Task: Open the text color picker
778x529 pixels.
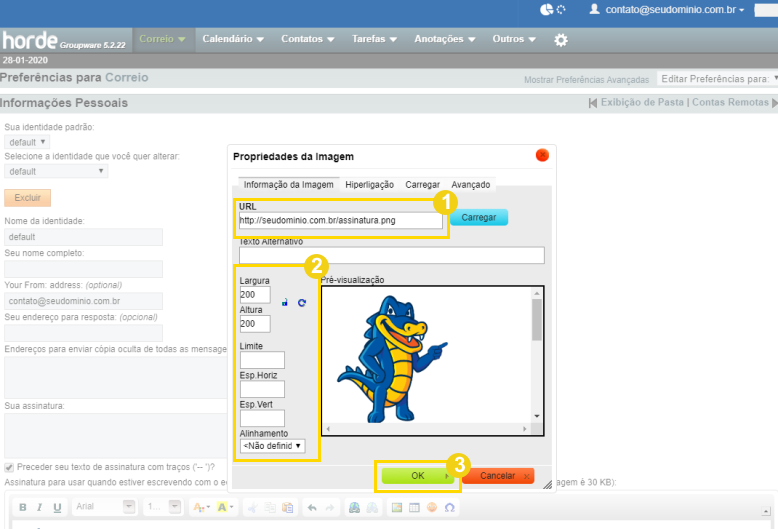Action: (x=201, y=507)
